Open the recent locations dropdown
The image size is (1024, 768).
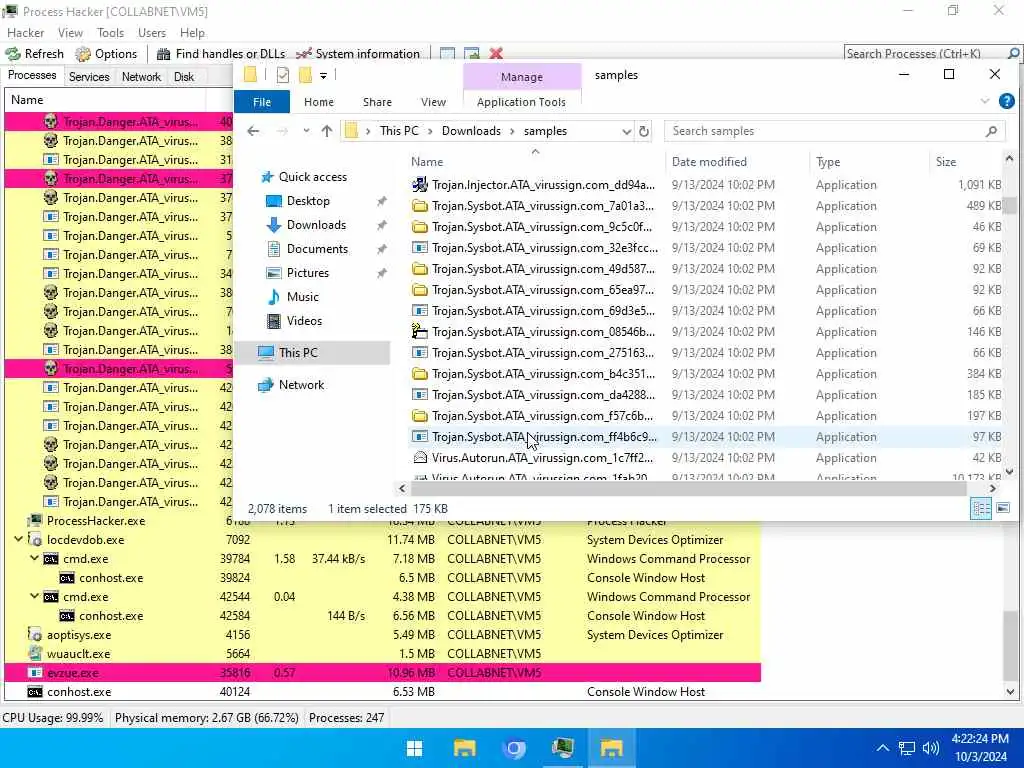coord(306,131)
